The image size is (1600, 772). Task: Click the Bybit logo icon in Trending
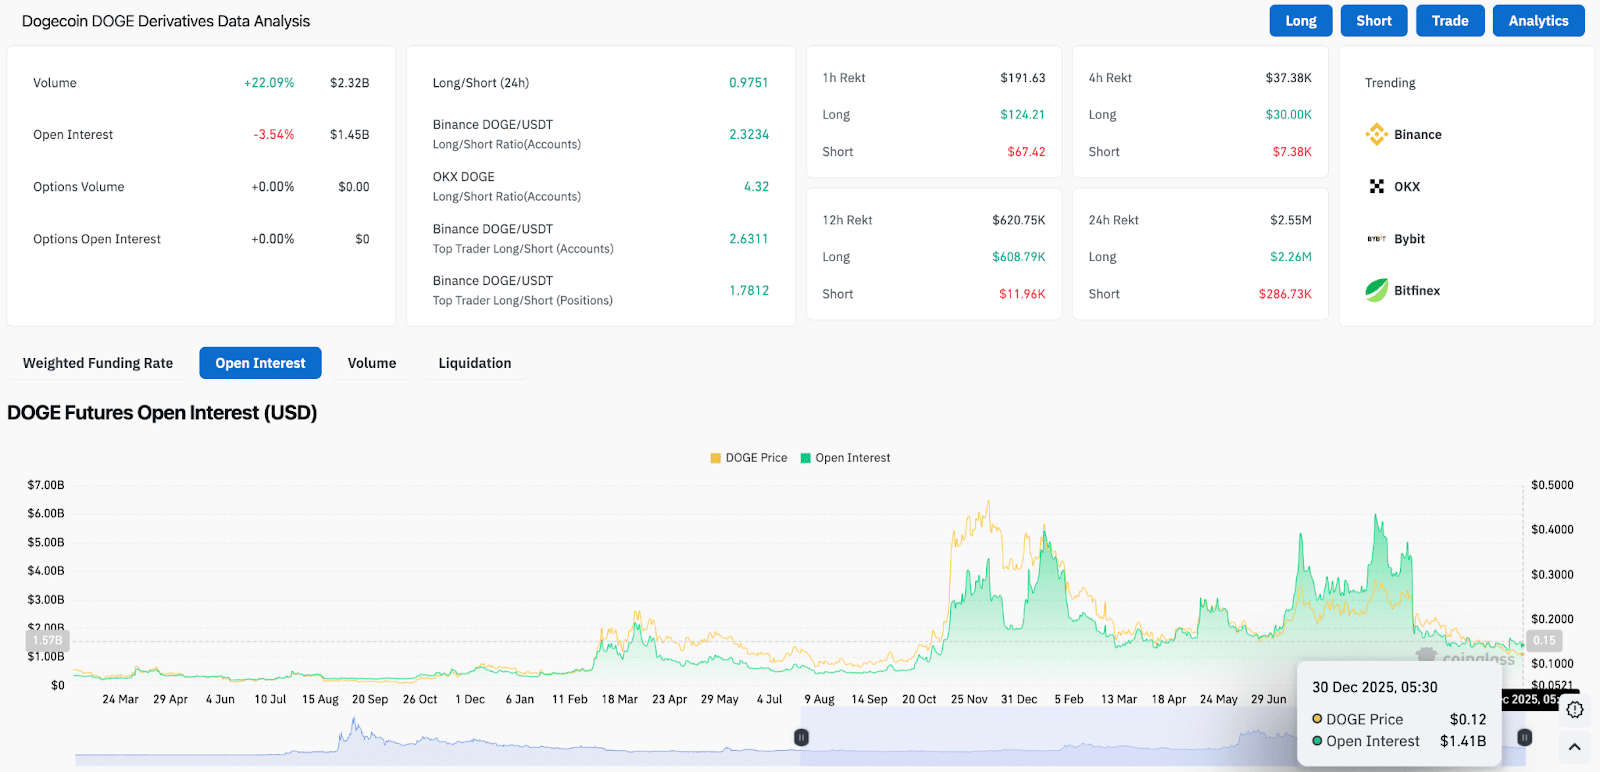coord(1376,239)
